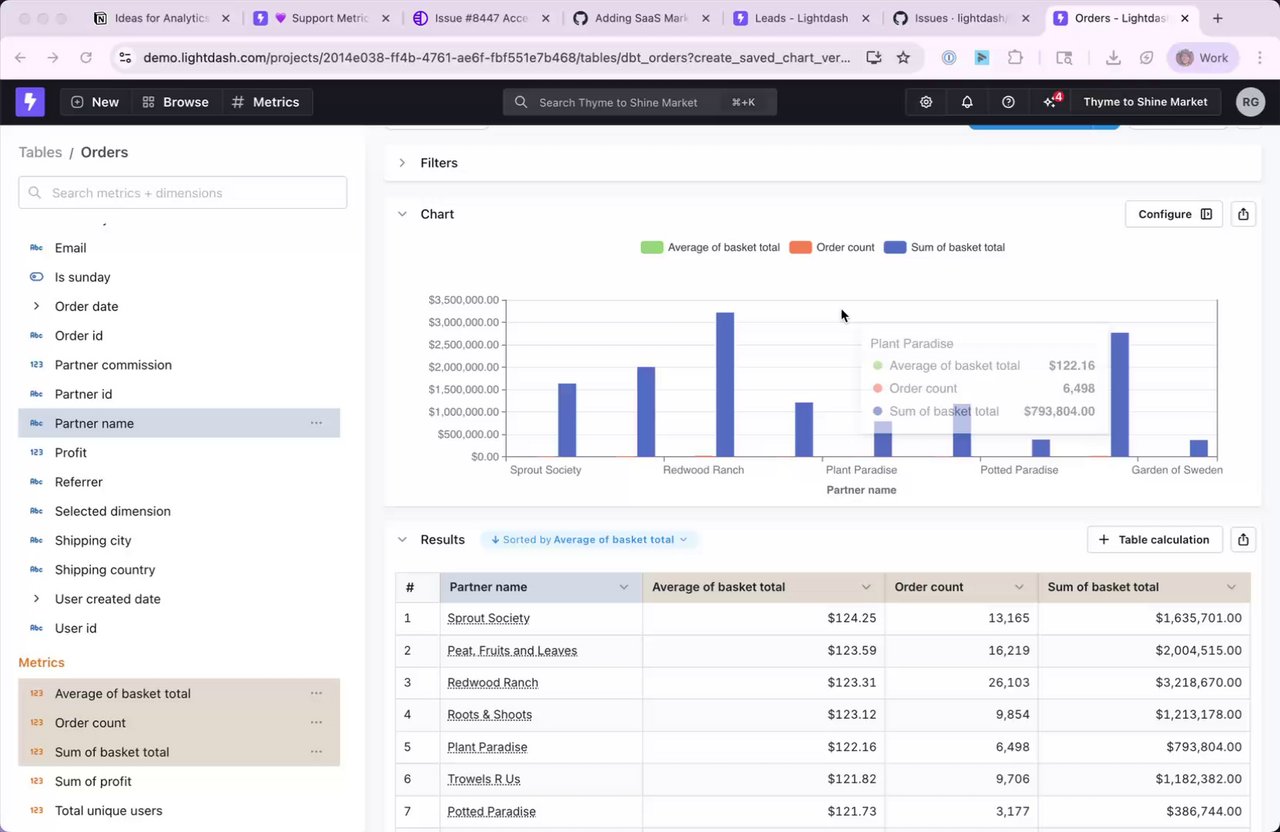Open Chrome's three-dot menu
The image size is (1280, 832).
click(x=1259, y=58)
